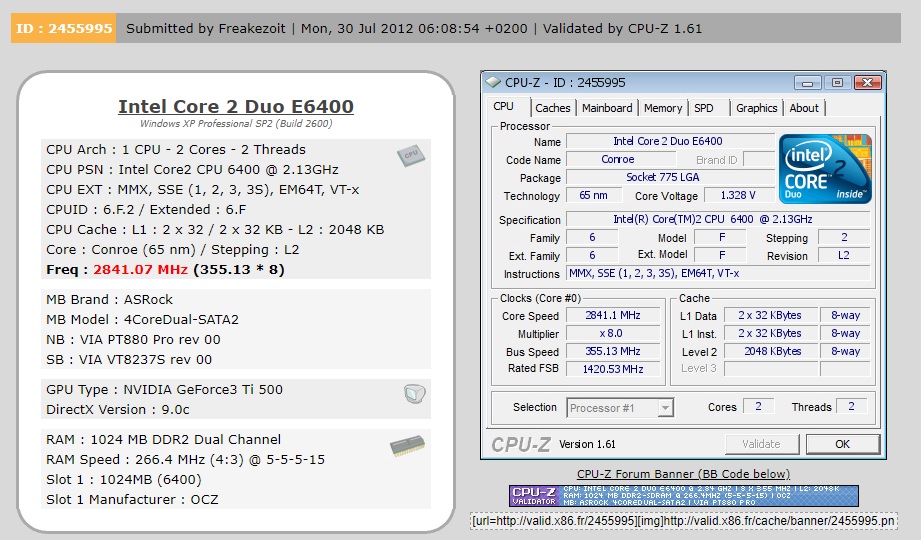The image size is (921, 540).
Task: Click the Windows XP Professional SP2 subtitle
Action: click(236, 124)
